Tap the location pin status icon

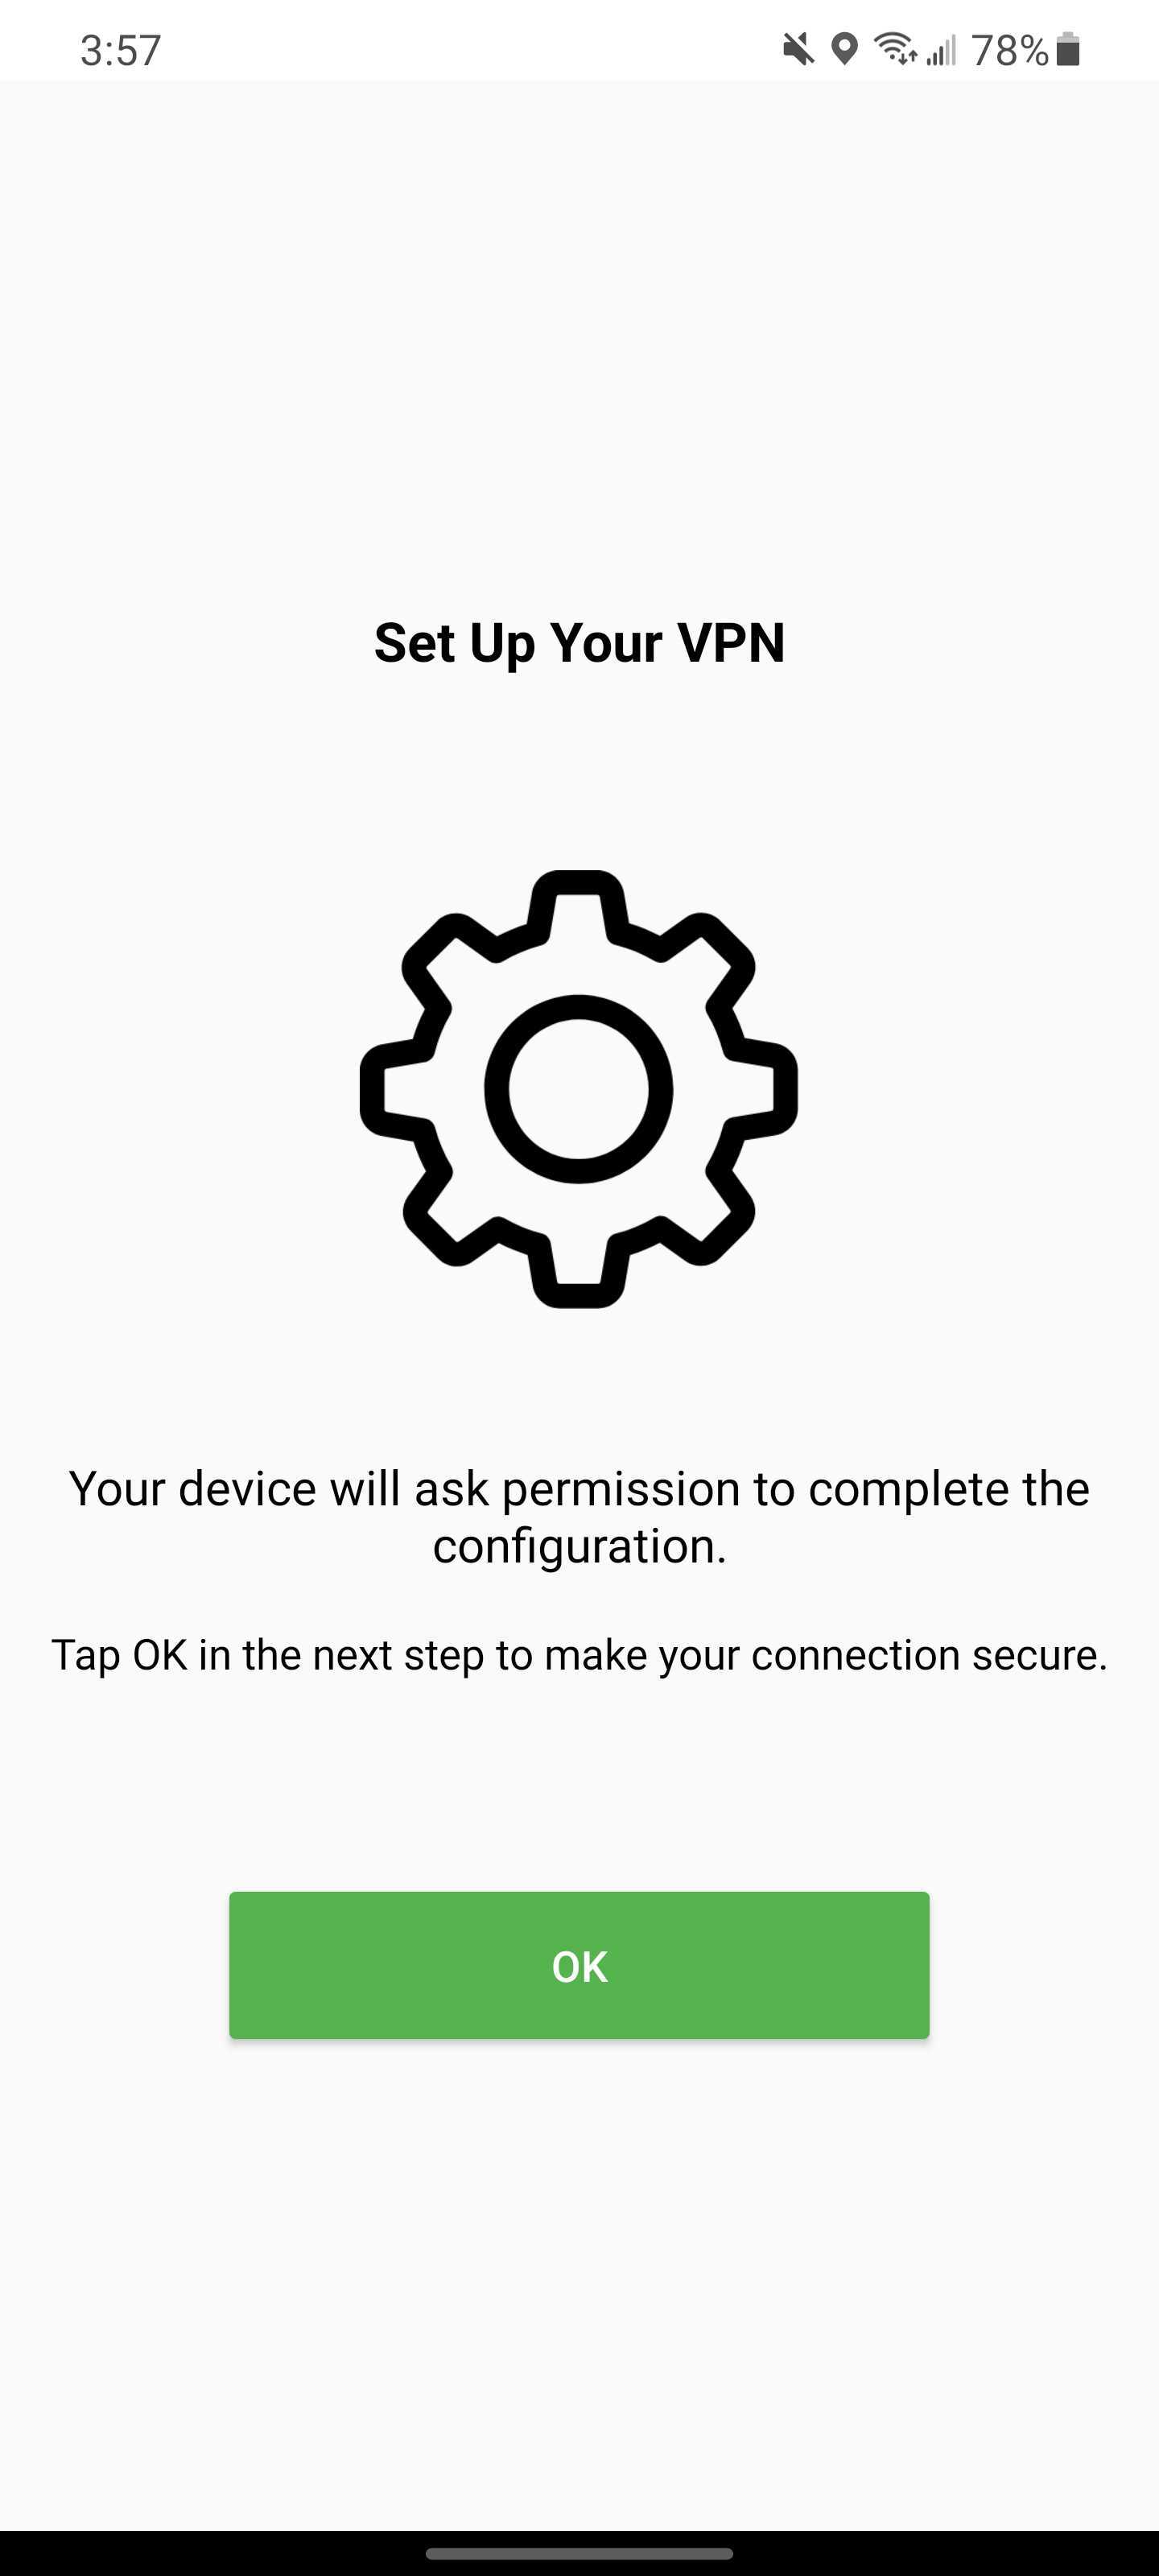coord(845,48)
